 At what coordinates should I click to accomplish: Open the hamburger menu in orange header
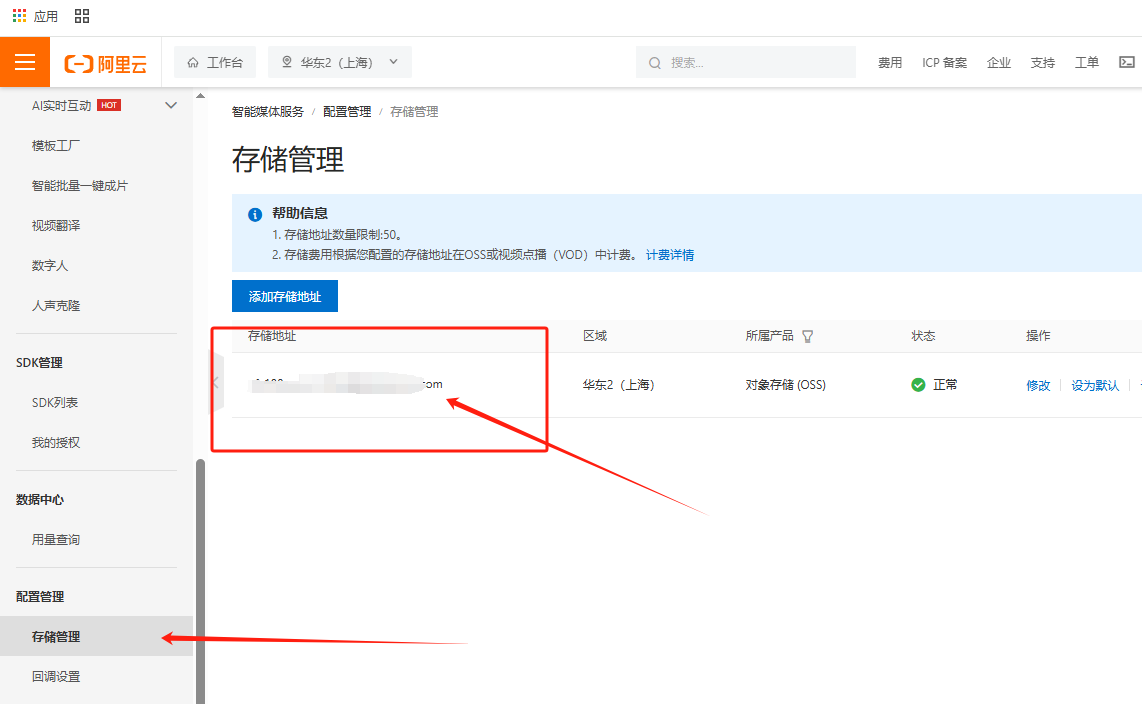(x=25, y=63)
